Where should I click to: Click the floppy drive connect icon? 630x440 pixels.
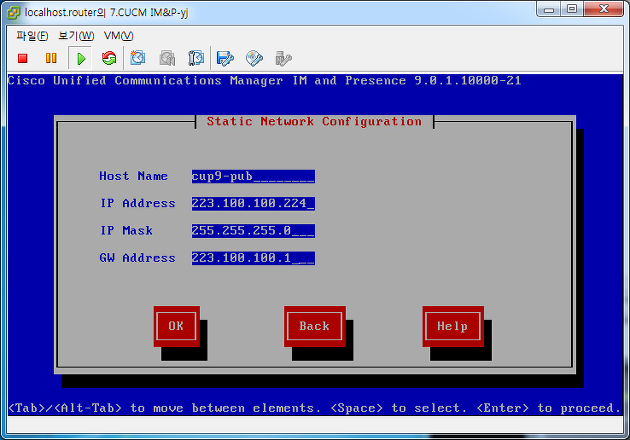(x=225, y=58)
